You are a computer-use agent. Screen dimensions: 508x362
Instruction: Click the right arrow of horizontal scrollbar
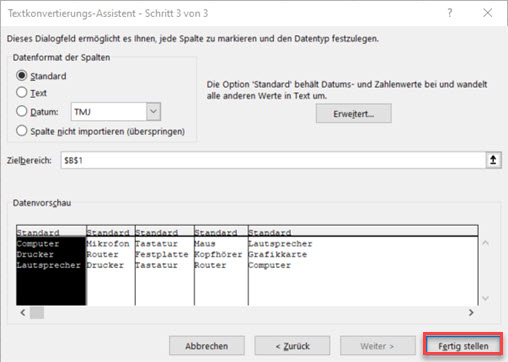(471, 313)
